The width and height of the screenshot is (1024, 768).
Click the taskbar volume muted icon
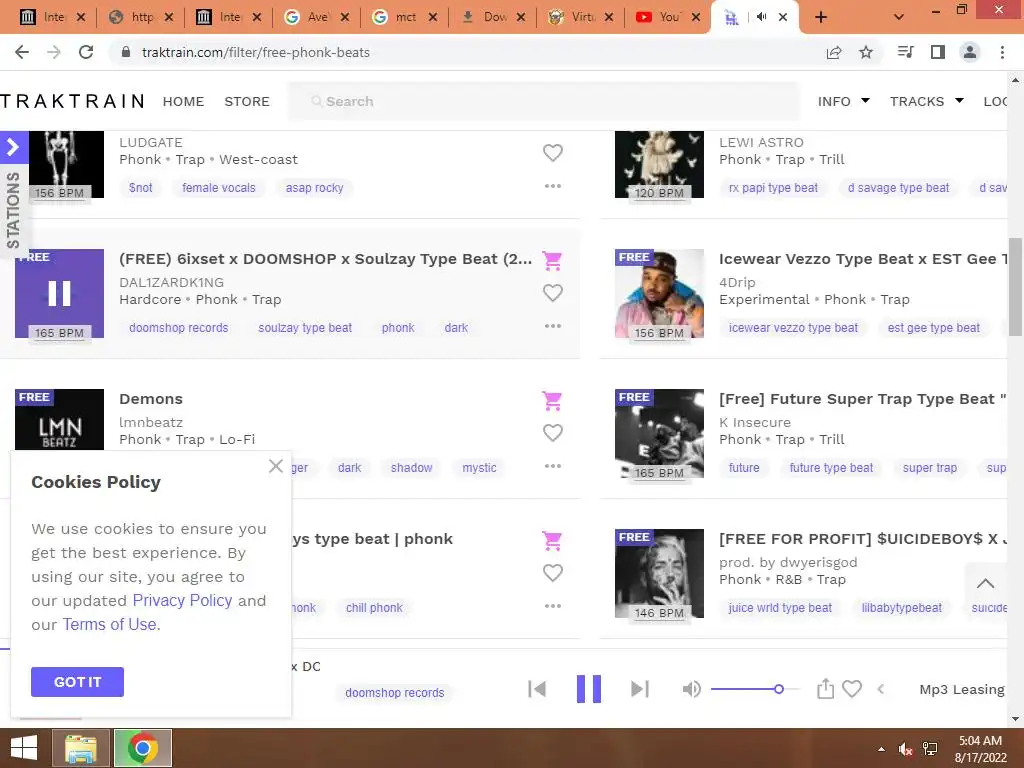click(905, 749)
